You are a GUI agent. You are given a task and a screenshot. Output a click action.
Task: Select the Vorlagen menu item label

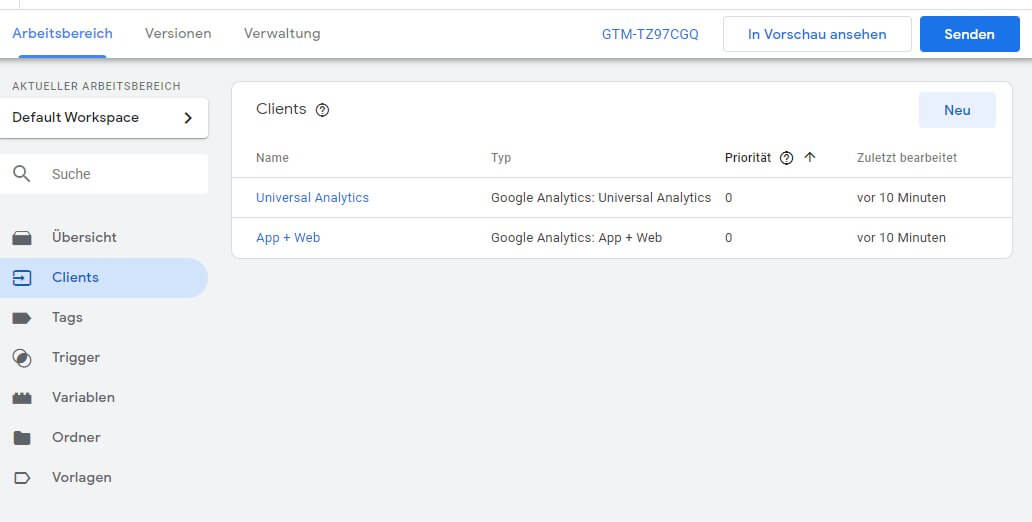[82, 478]
